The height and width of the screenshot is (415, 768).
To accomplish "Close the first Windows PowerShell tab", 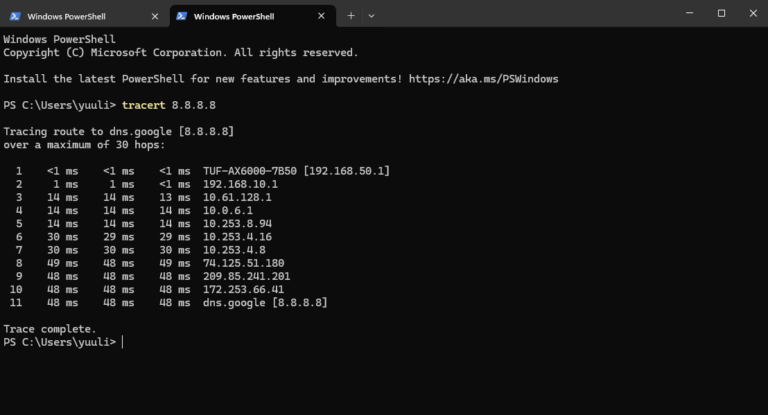I will pos(154,16).
